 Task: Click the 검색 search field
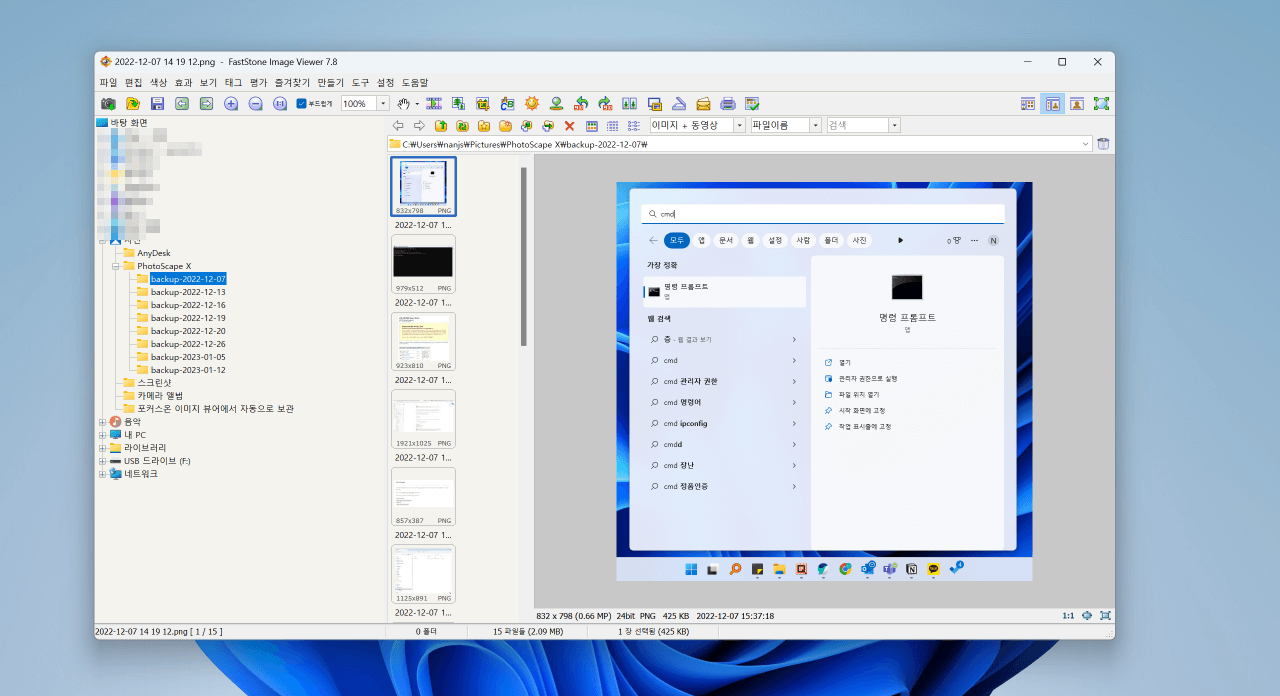(x=857, y=126)
